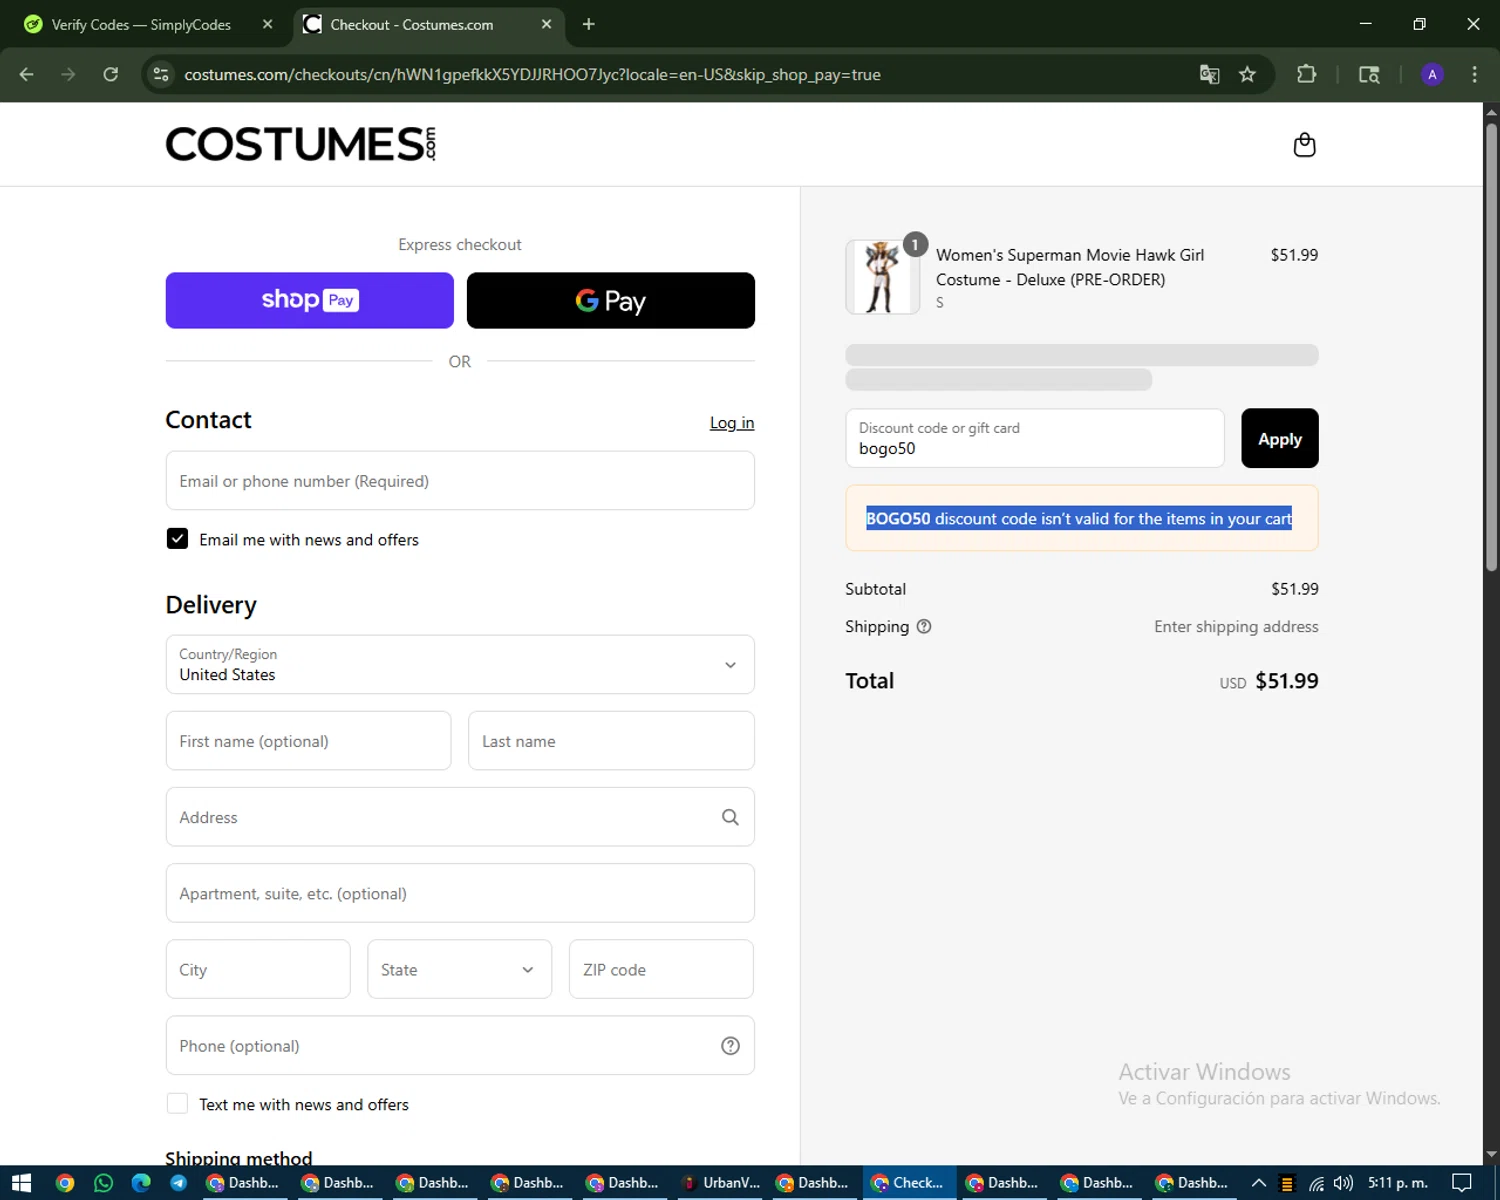Screen dimensions: 1500x1200
Task: Open the tab search side panel icon
Action: 1369,74
